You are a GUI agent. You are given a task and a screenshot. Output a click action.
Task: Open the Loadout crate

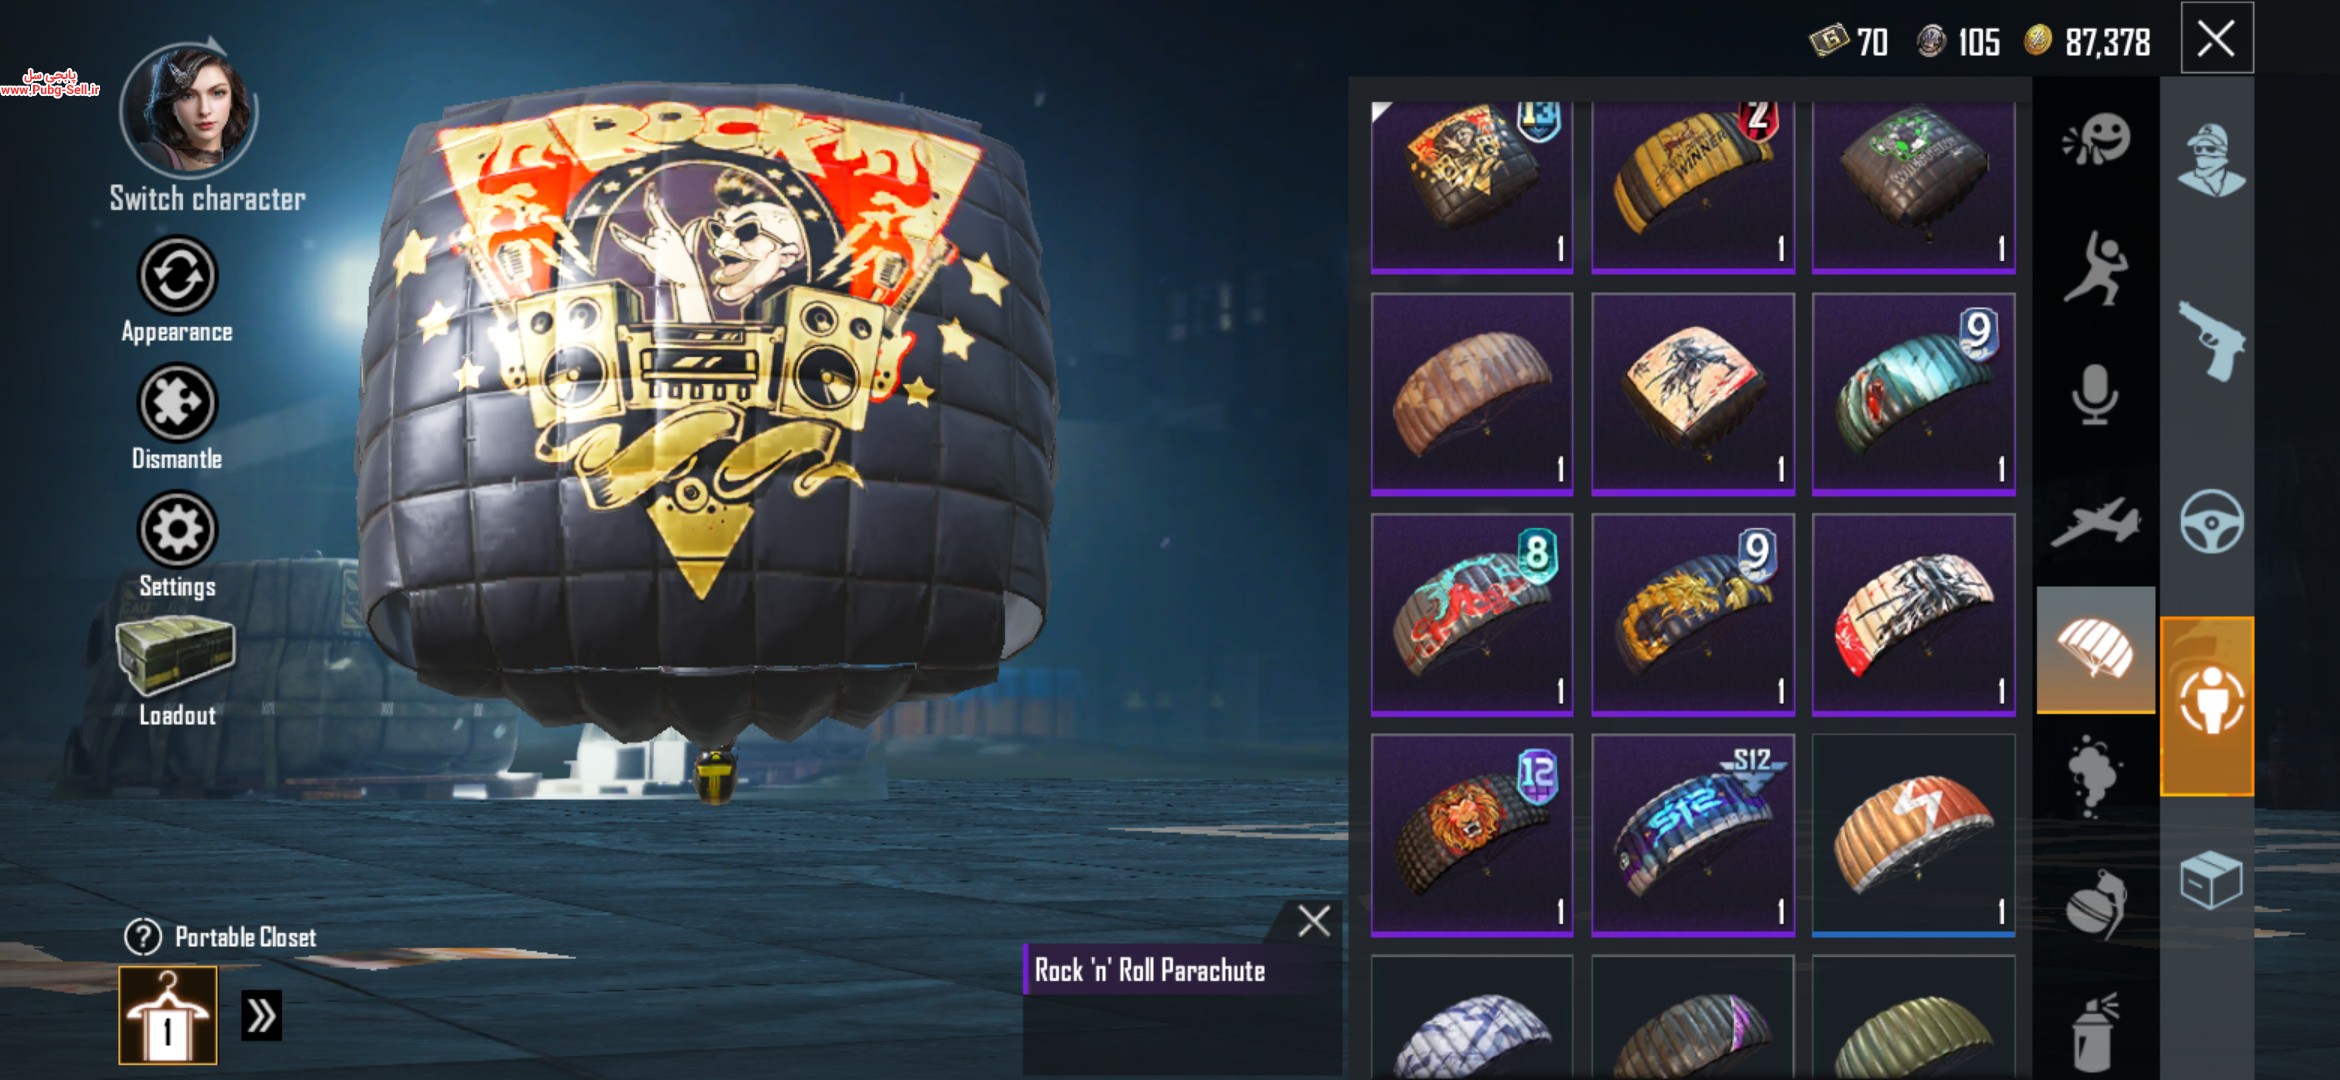pos(175,656)
